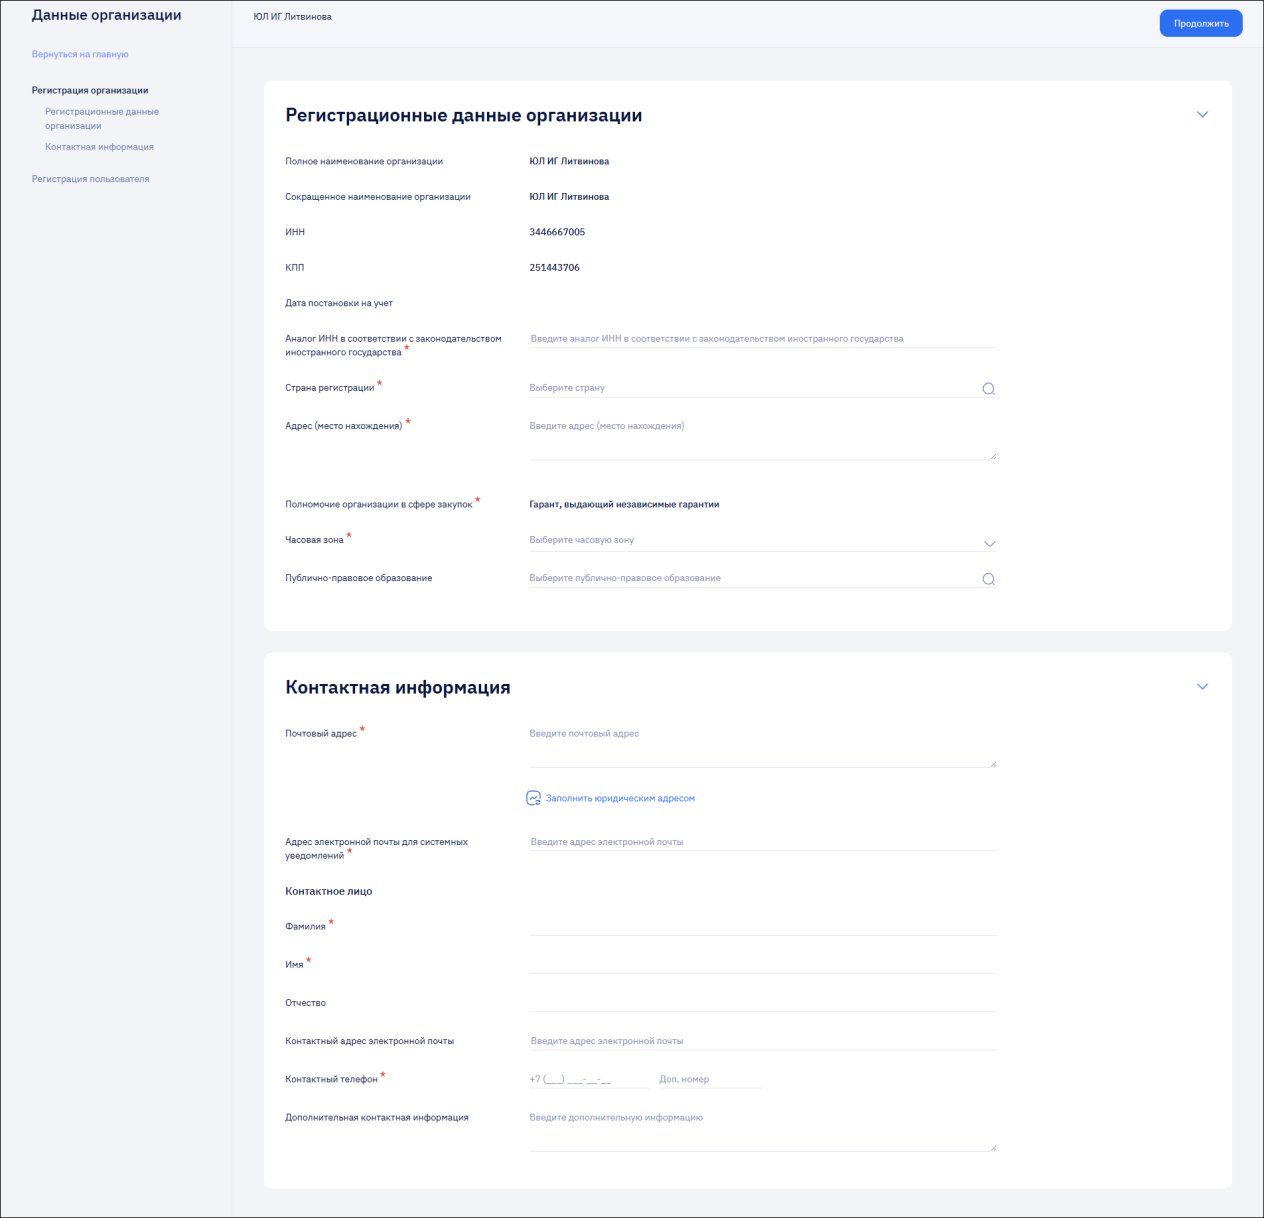Go to Регистрационные данные организации sidebar item
1264x1218 pixels.
pos(102,118)
